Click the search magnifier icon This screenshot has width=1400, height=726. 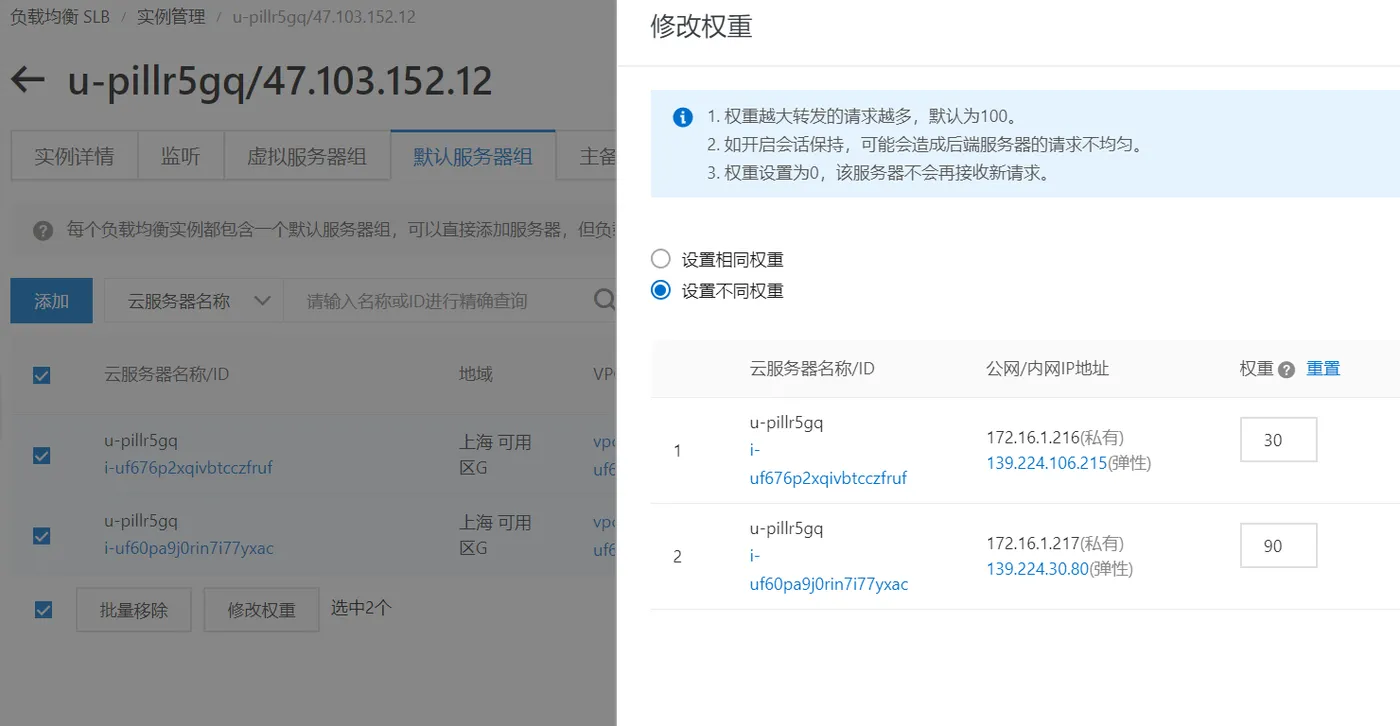tap(604, 300)
